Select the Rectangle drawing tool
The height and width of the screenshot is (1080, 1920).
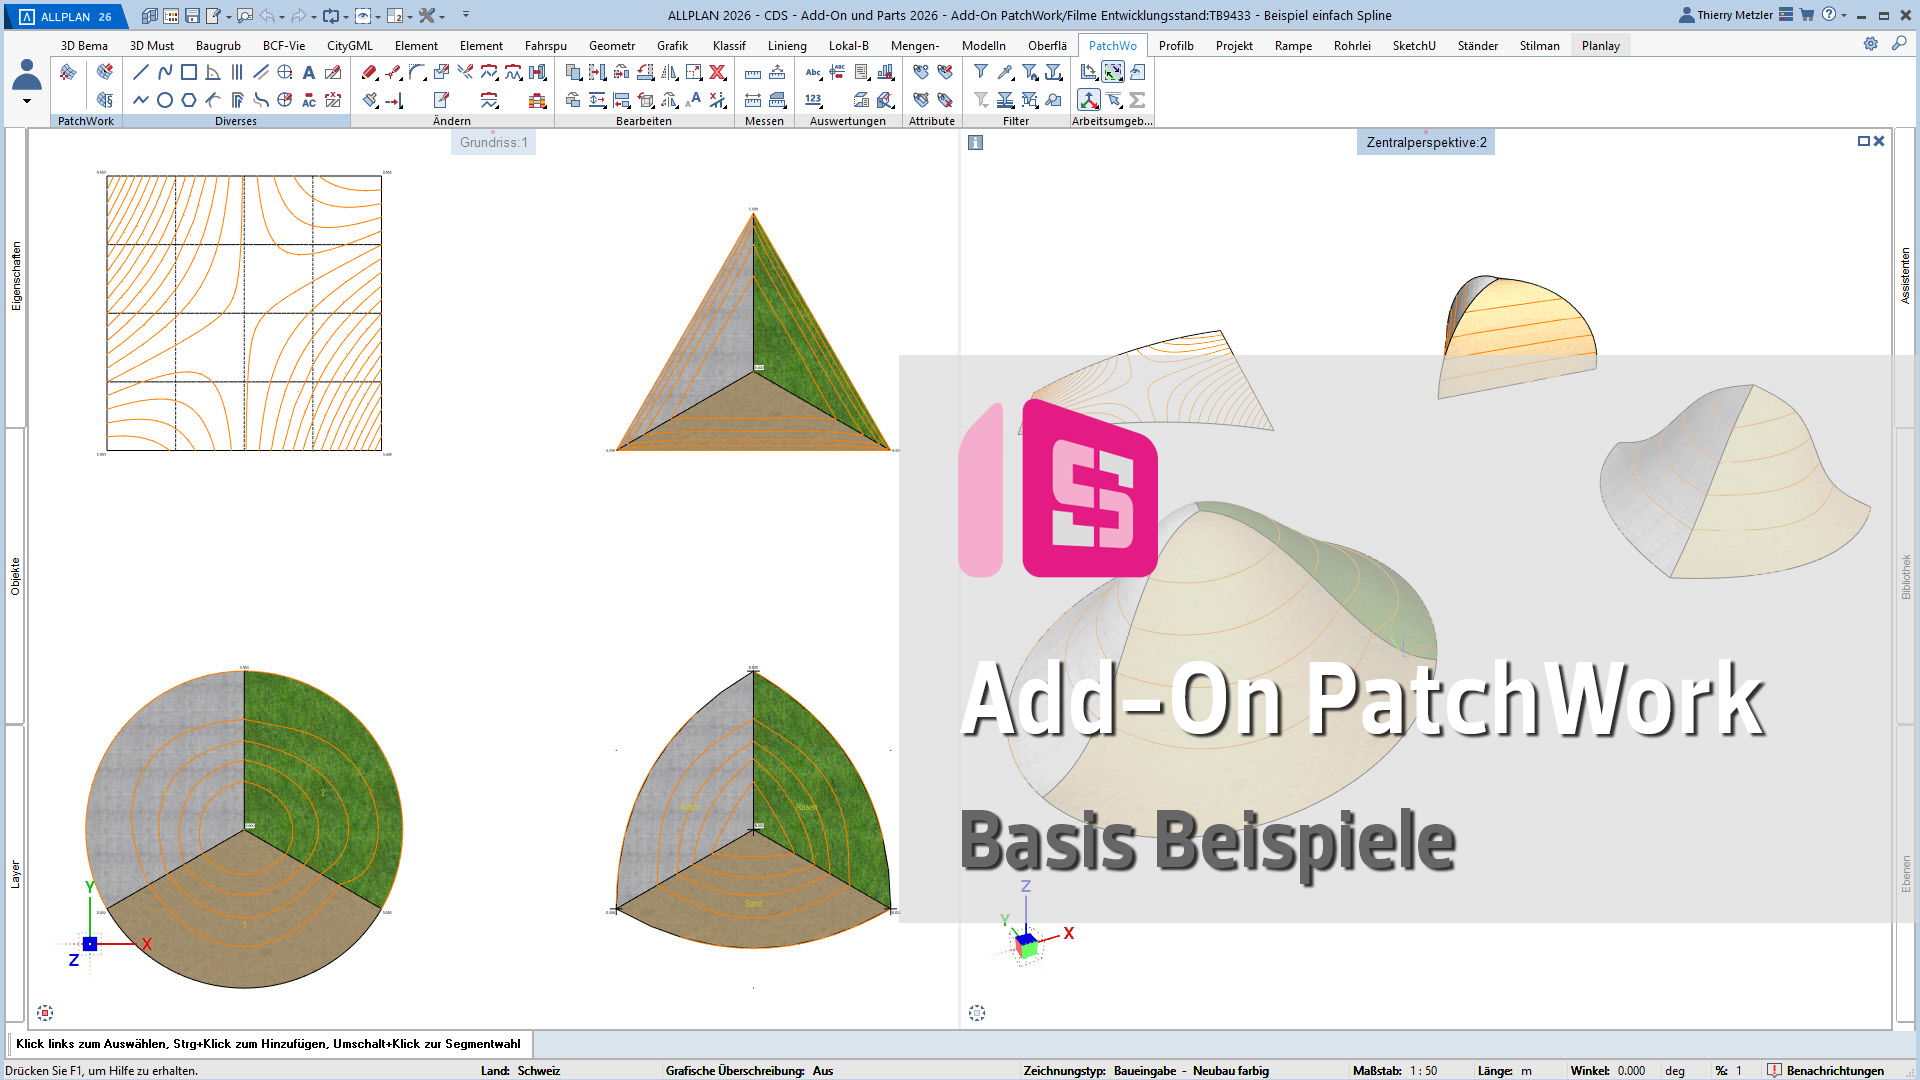click(189, 72)
